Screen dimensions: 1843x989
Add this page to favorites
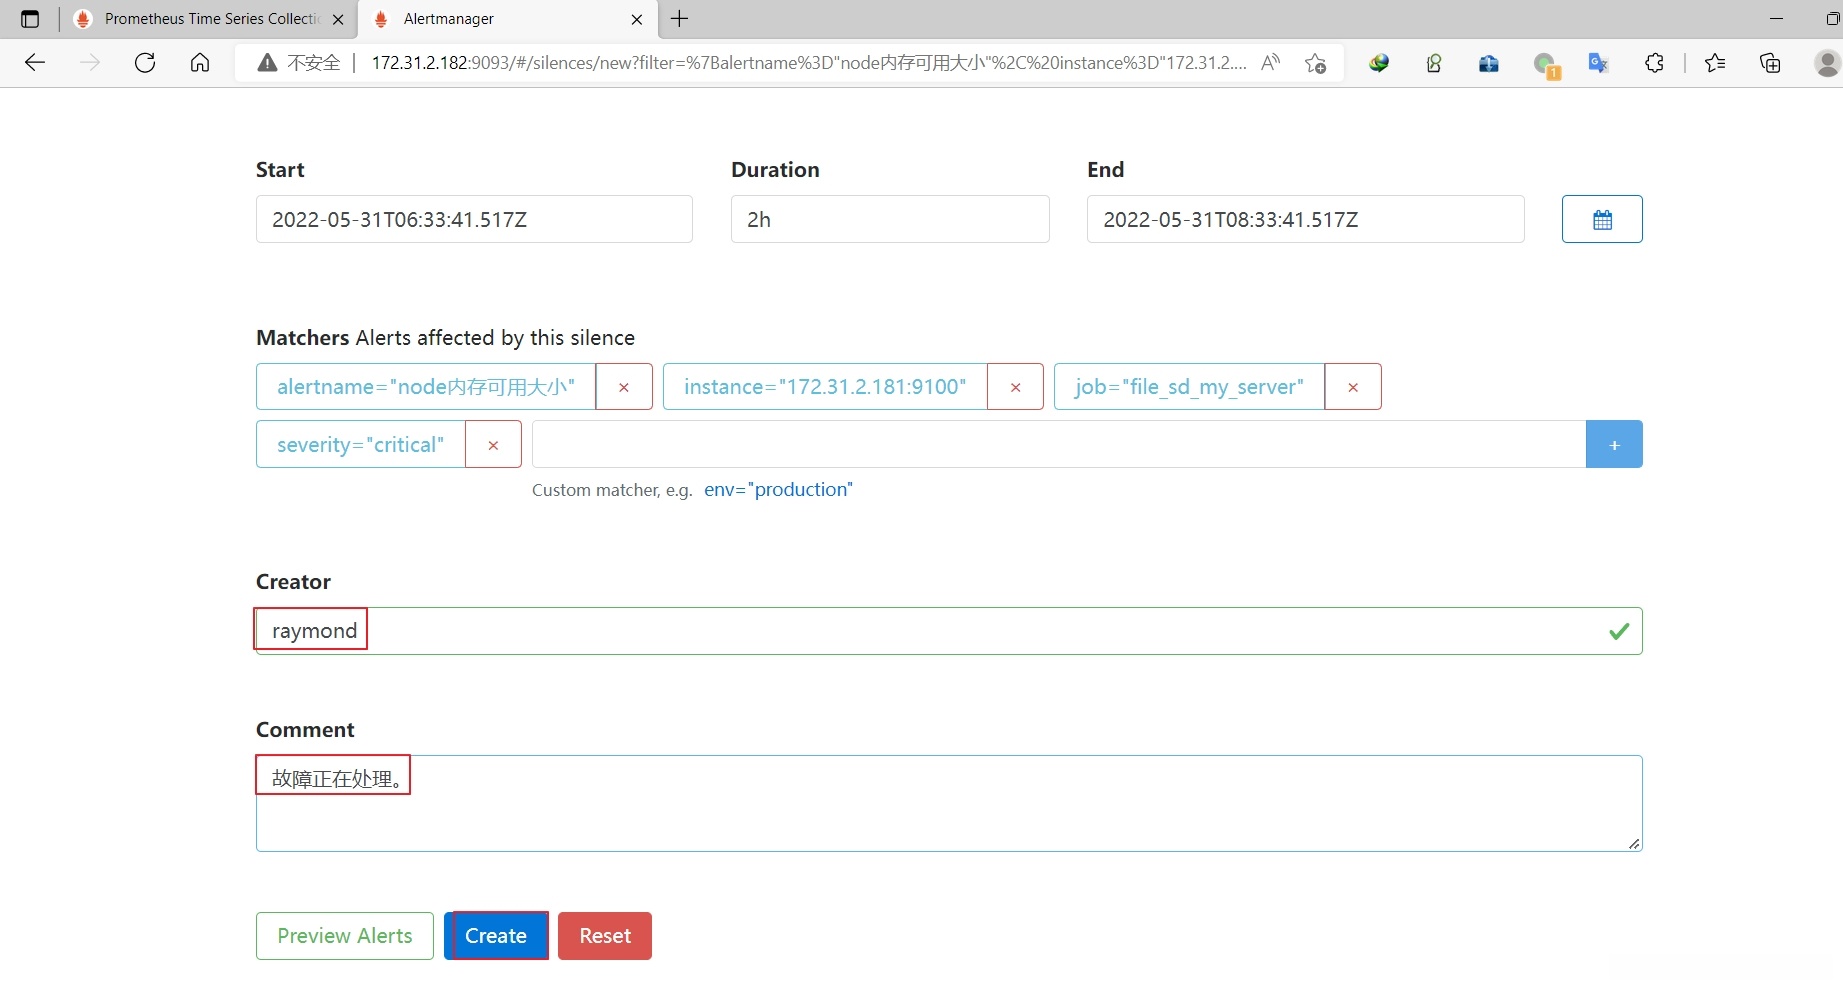pos(1315,63)
